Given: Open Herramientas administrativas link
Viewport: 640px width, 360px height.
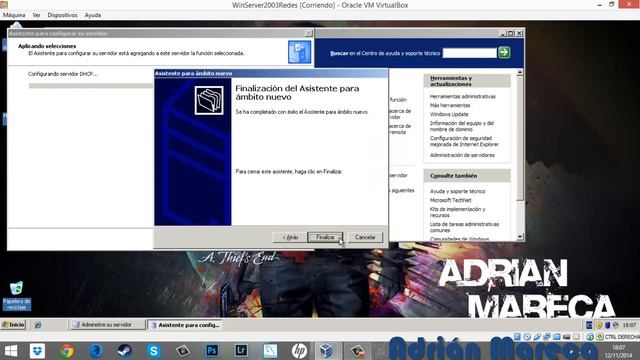Looking at the screenshot, I should pos(462,96).
